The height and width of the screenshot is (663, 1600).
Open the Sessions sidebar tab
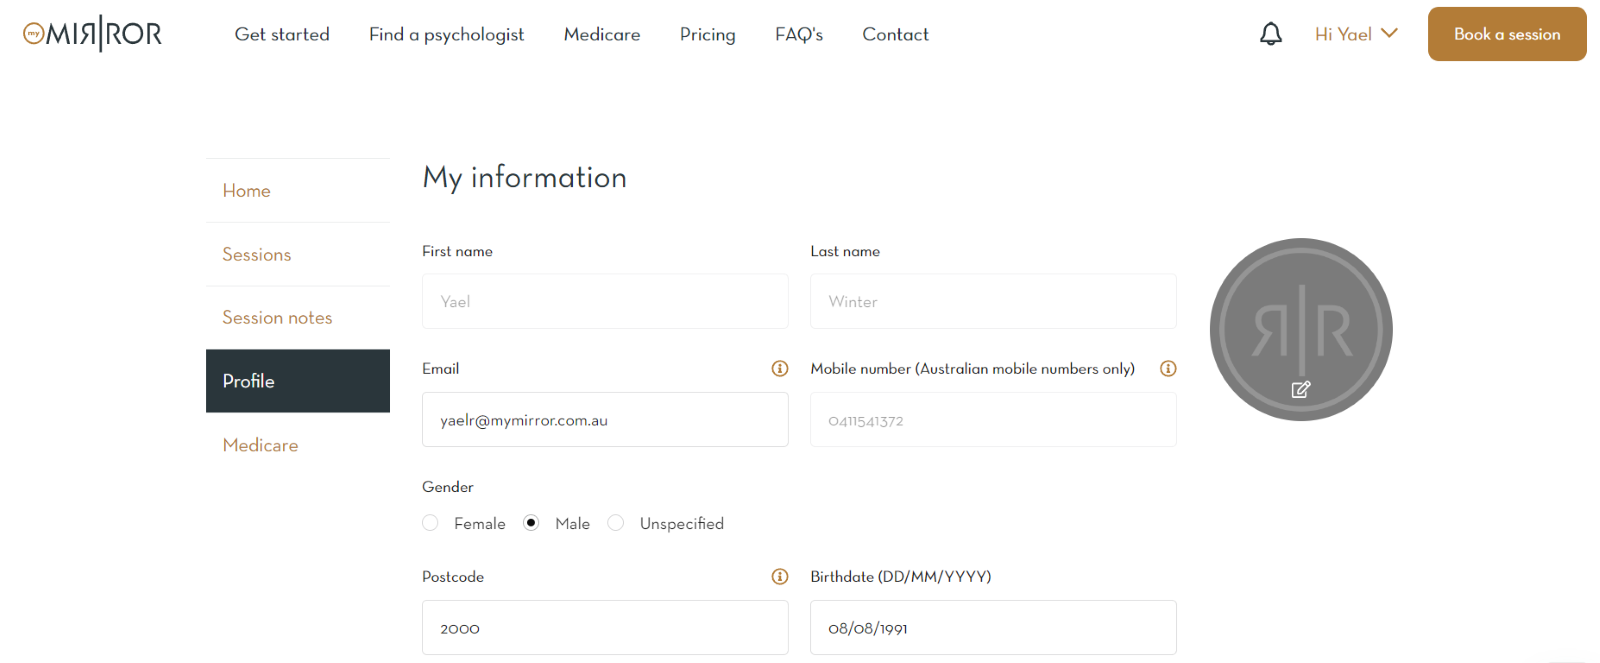coord(257,255)
